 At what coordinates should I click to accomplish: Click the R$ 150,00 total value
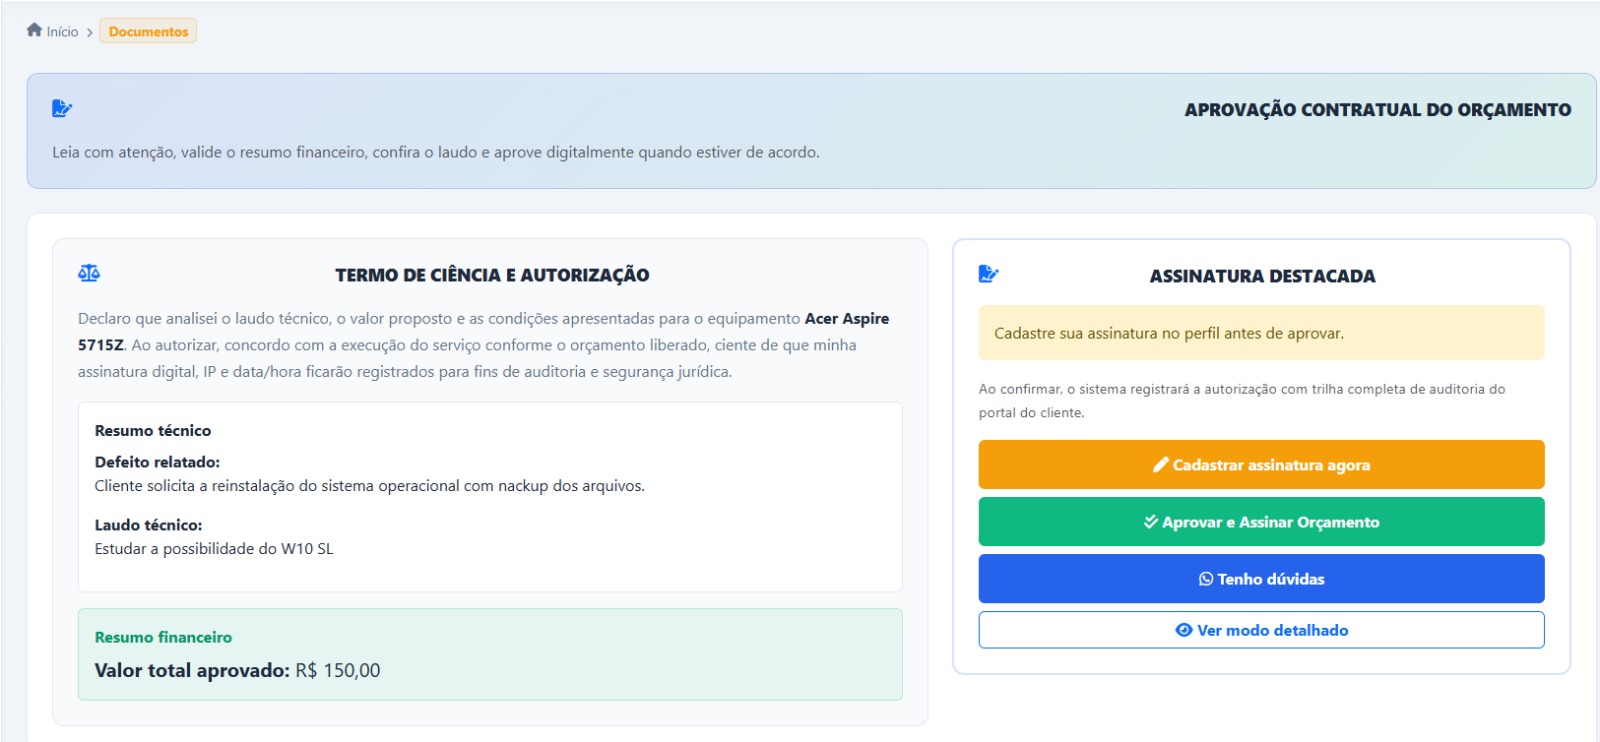pos(338,670)
